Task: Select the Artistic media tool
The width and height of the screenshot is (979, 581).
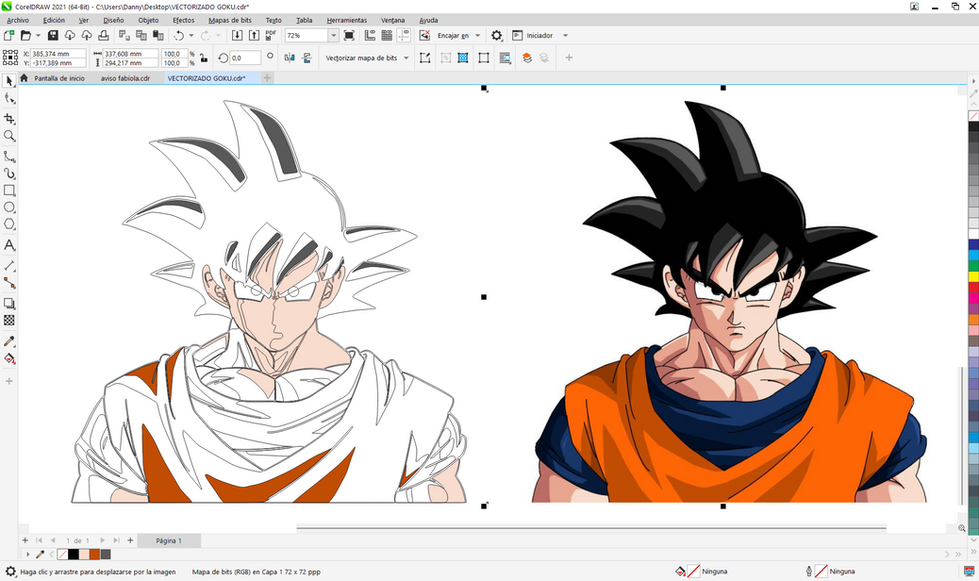Action: click(9, 173)
